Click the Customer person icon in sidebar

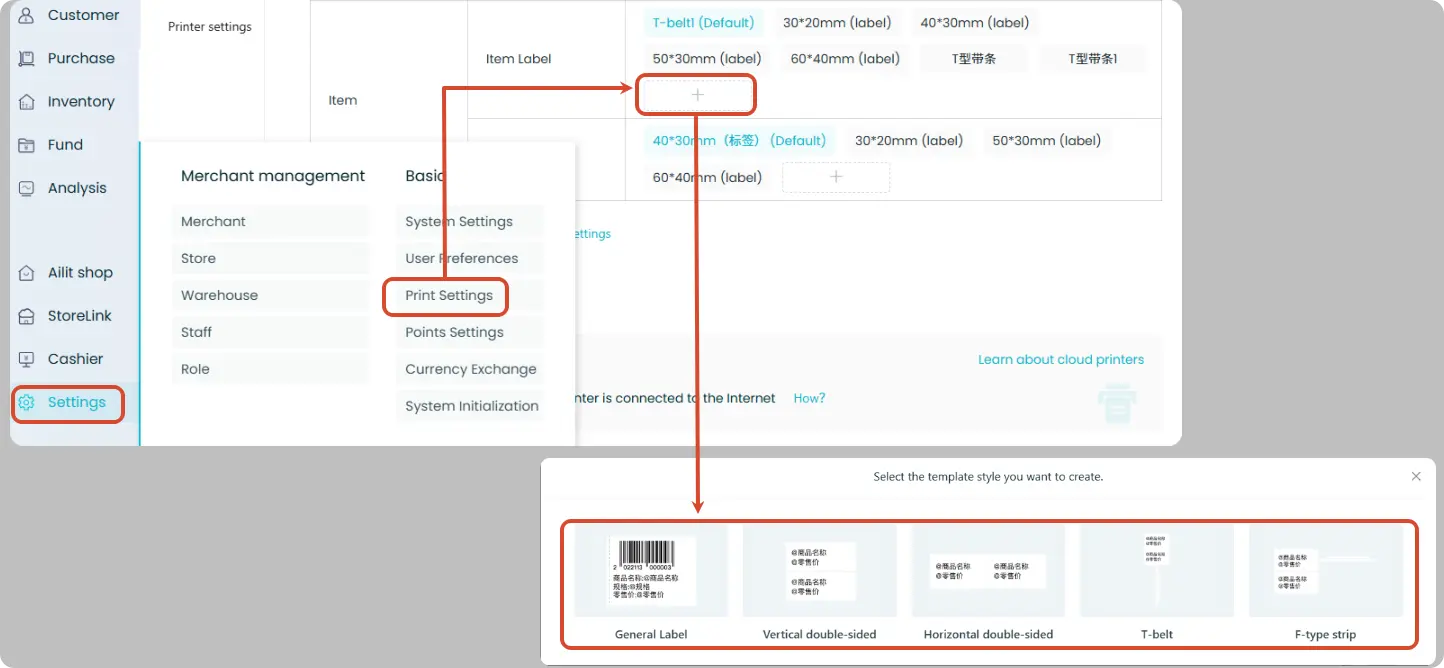tap(27, 15)
